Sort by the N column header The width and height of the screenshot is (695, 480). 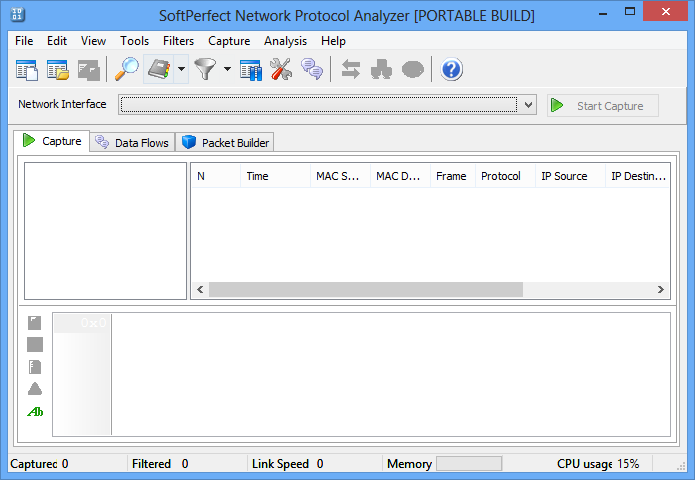click(x=216, y=176)
